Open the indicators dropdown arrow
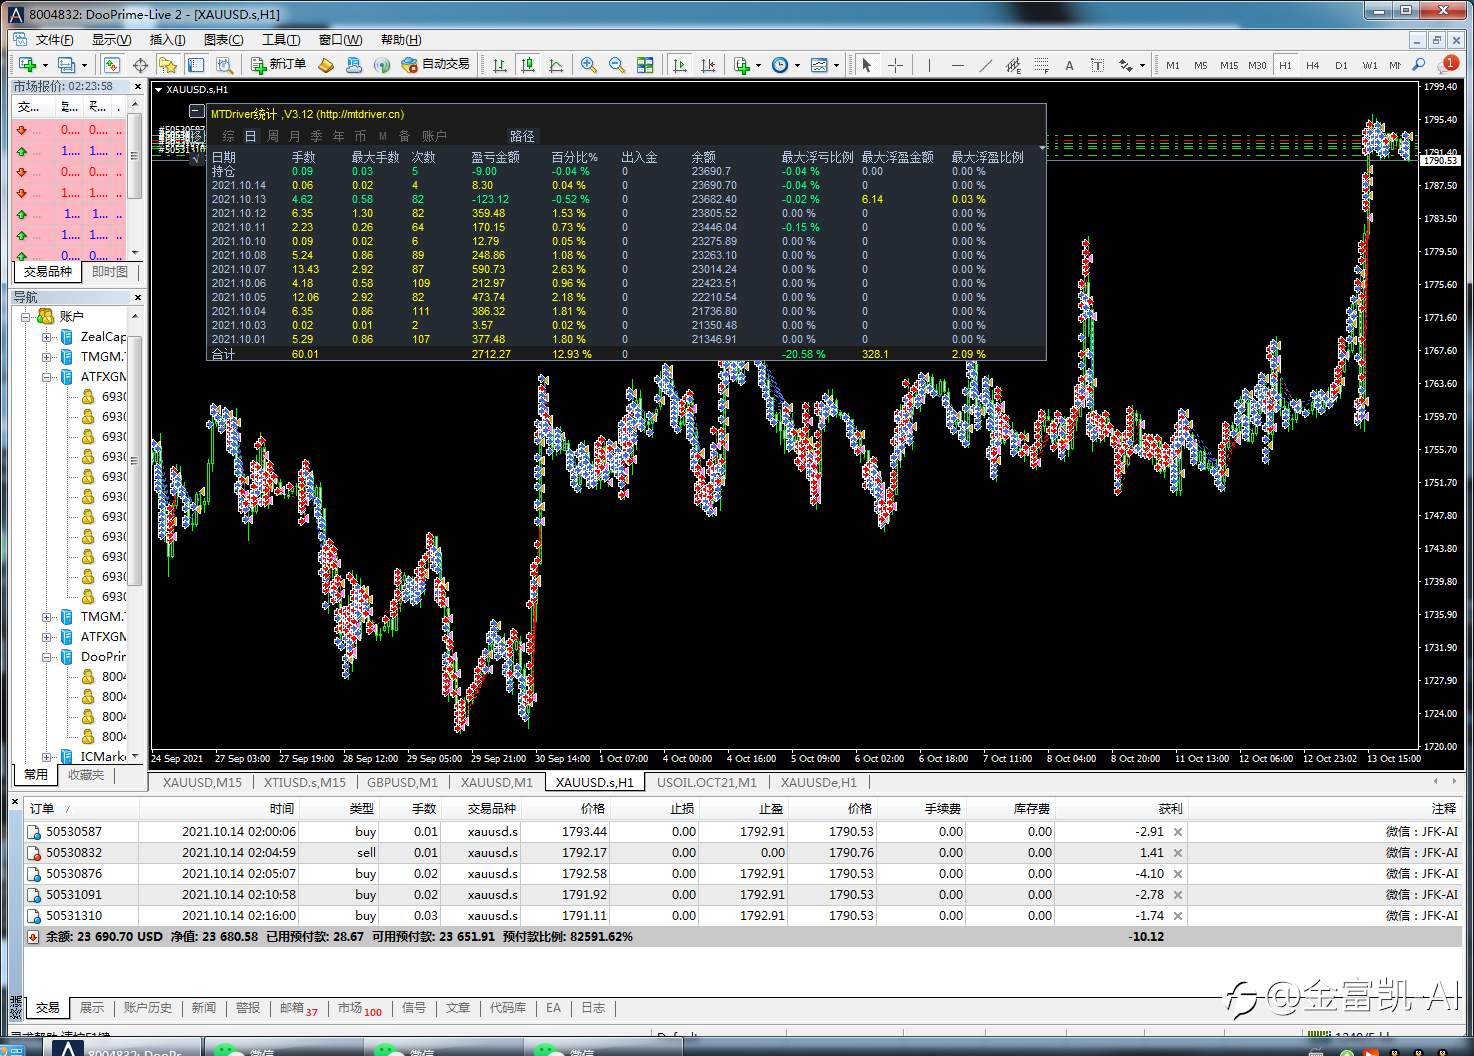Image resolution: width=1474 pixels, height=1056 pixels. point(759,65)
